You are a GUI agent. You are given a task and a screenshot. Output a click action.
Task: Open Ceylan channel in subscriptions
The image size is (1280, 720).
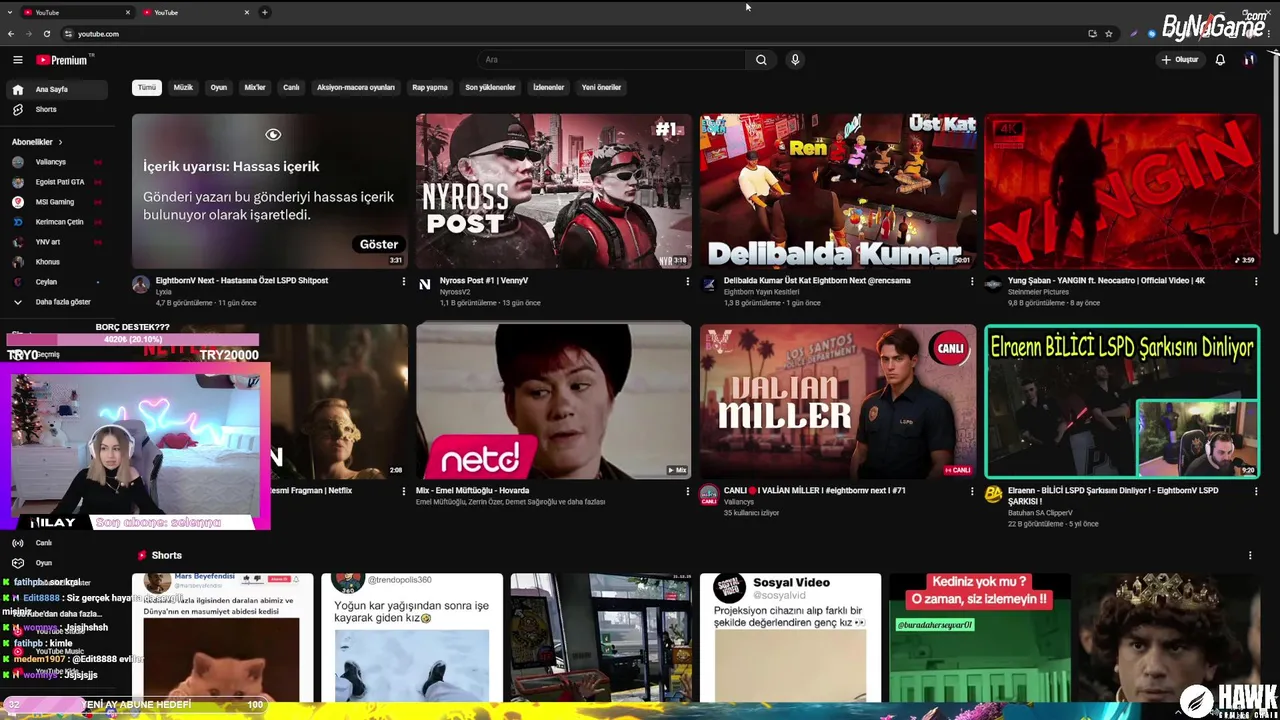coord(56,282)
